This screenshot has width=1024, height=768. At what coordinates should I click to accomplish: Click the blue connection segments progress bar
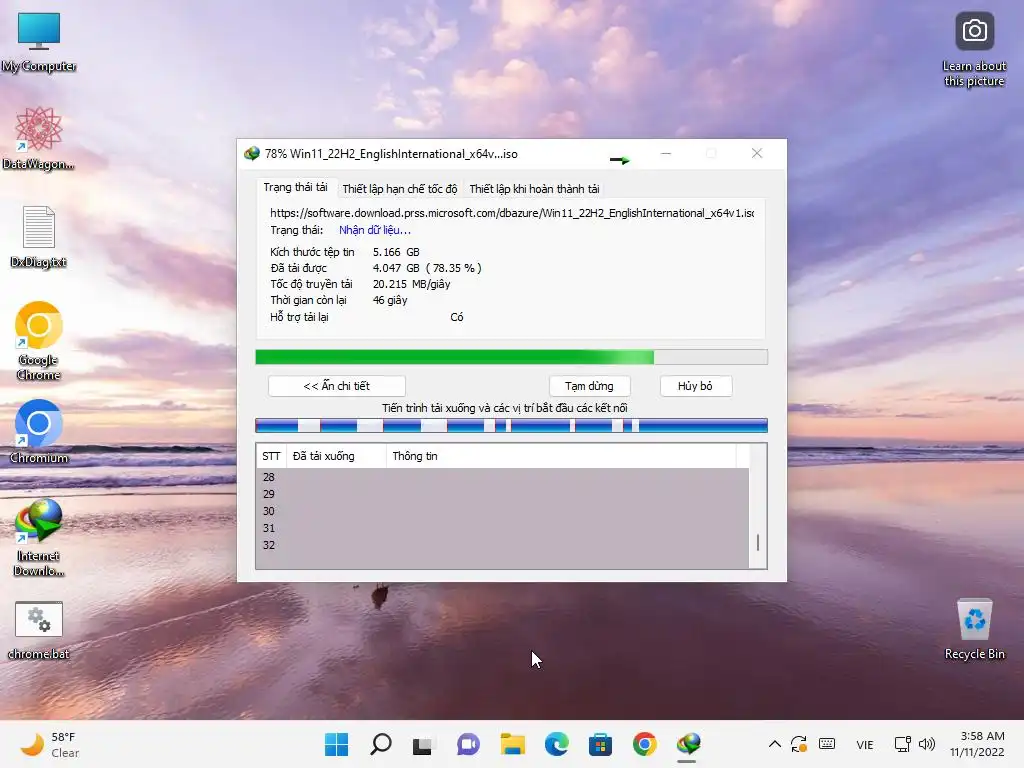[x=511, y=426]
